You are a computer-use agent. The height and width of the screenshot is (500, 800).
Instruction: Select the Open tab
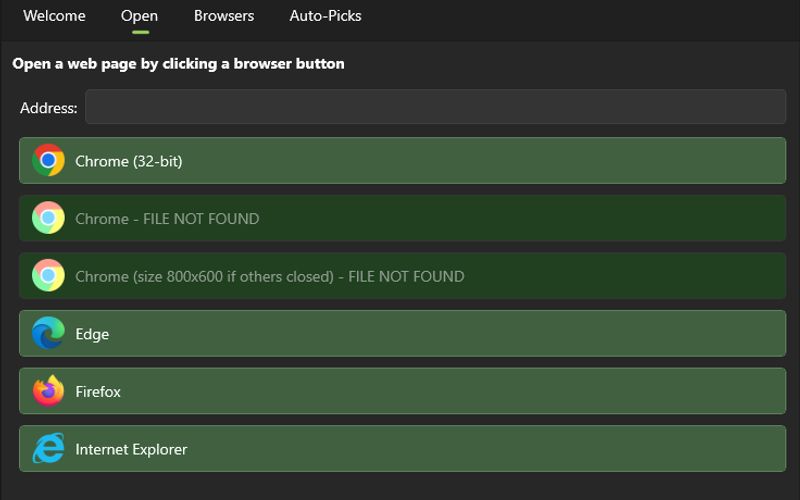click(x=139, y=16)
